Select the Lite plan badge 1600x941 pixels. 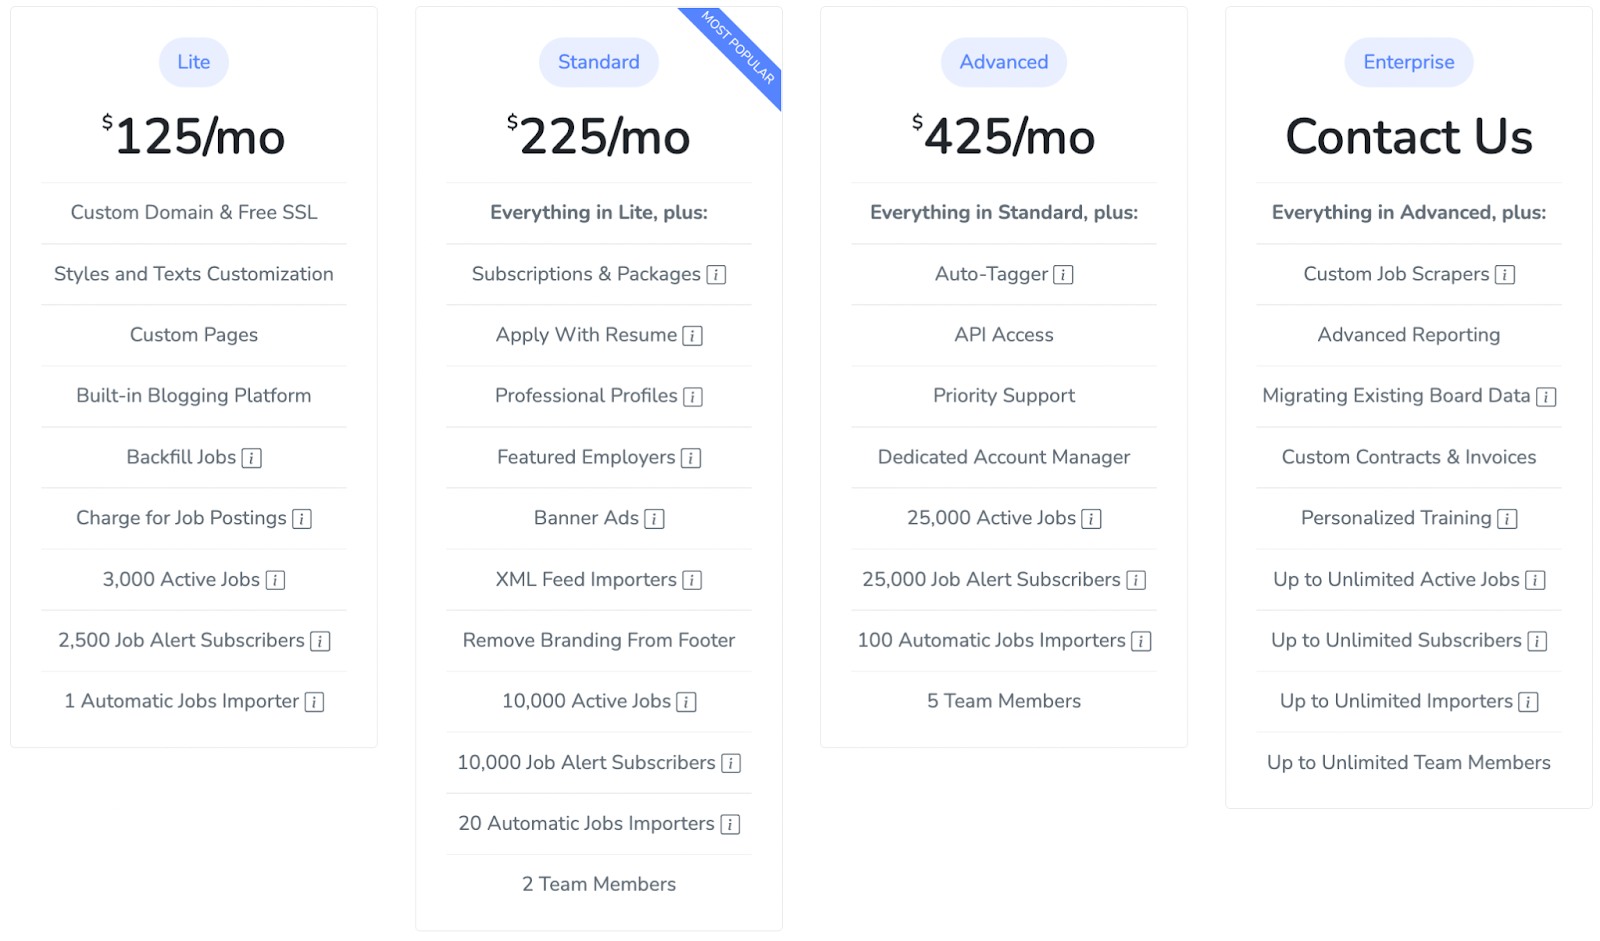point(194,62)
